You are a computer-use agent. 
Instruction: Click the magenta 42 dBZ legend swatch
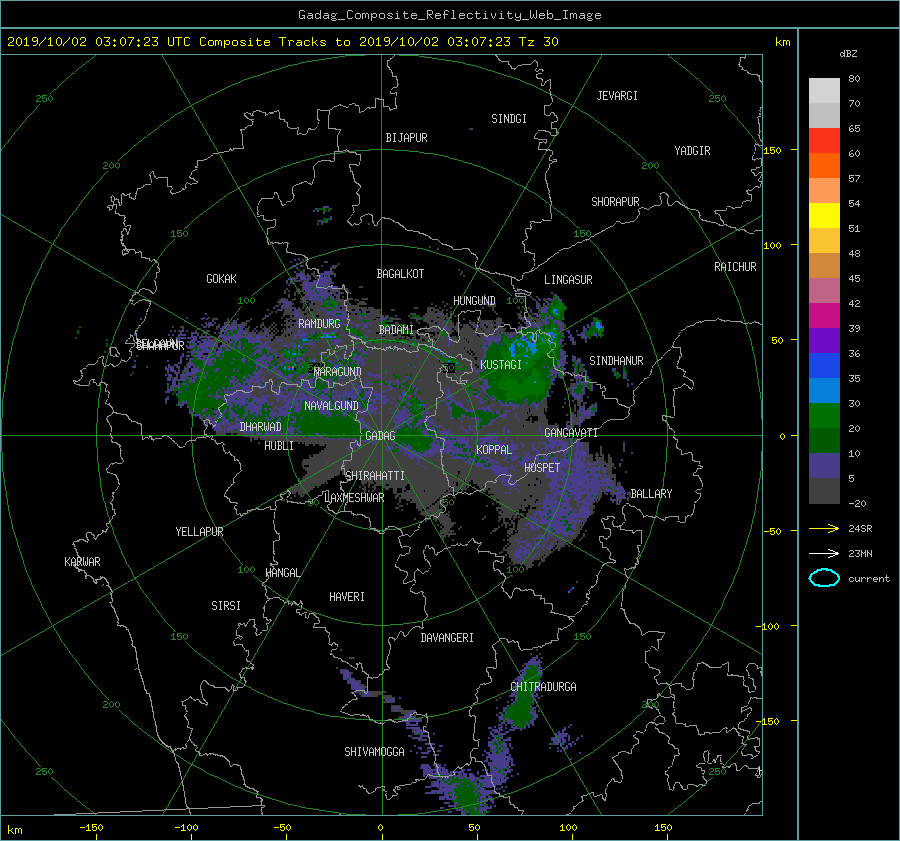point(824,315)
